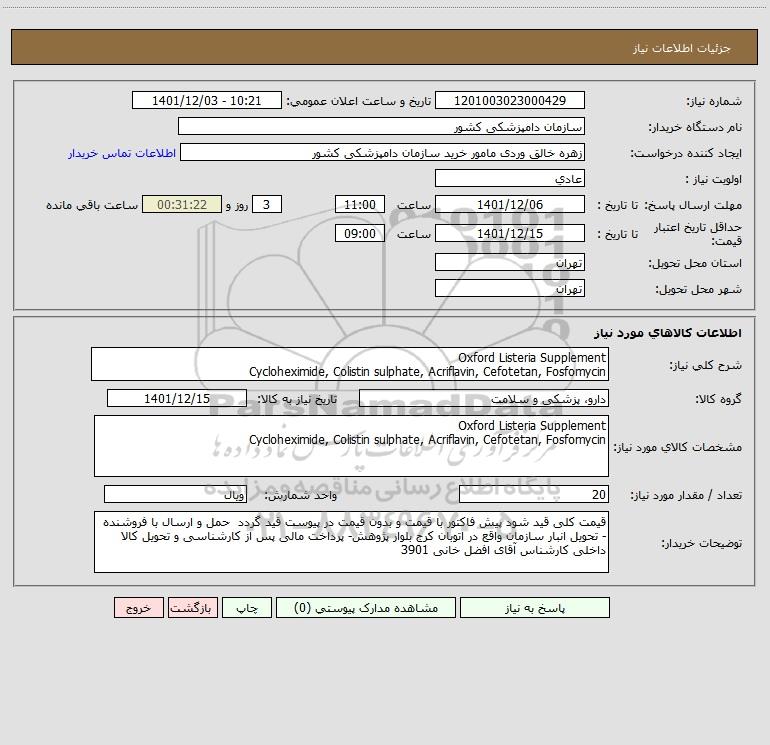Click the general description box 'شرح کلی نیاز'

pos(350,364)
